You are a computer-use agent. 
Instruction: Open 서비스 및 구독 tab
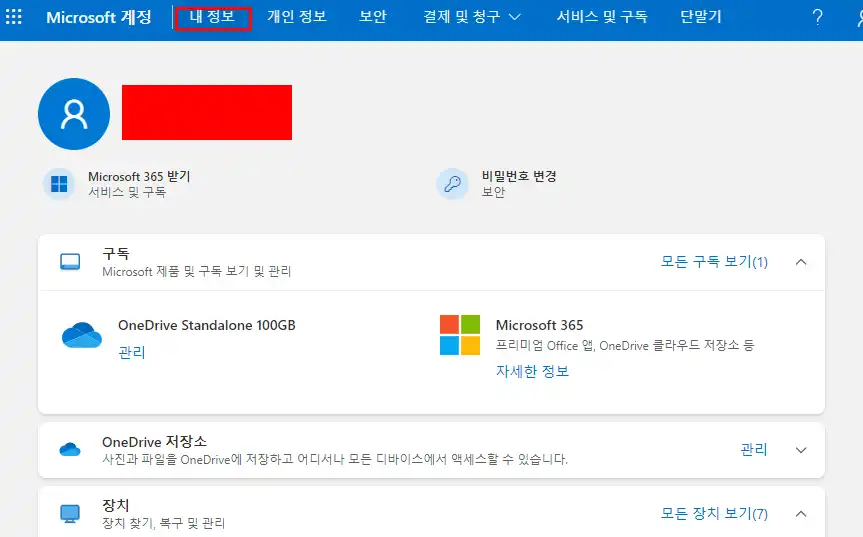(x=602, y=17)
